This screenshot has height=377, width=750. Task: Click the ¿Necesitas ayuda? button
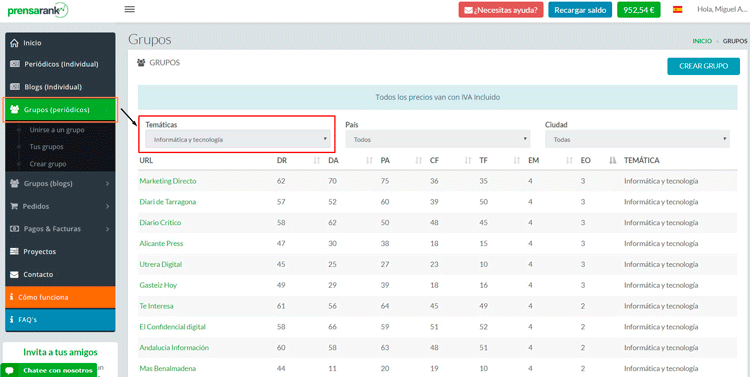501,10
